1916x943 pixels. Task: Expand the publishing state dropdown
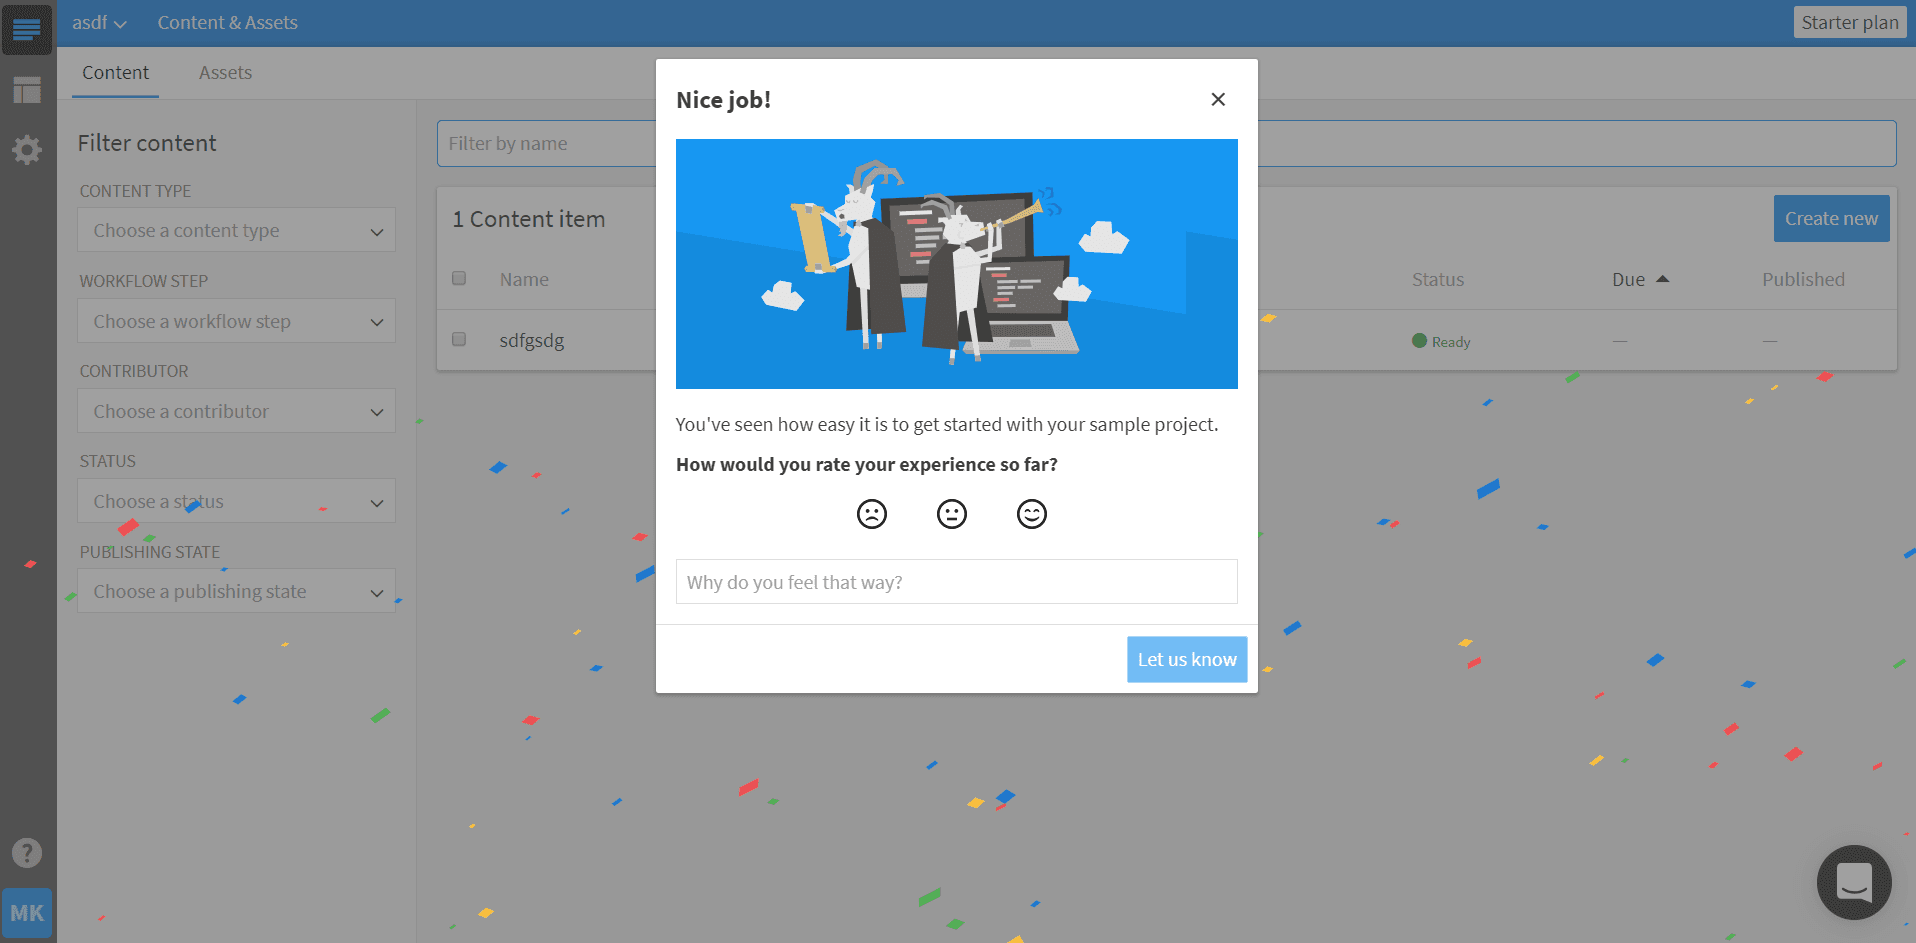pyautogui.click(x=236, y=591)
